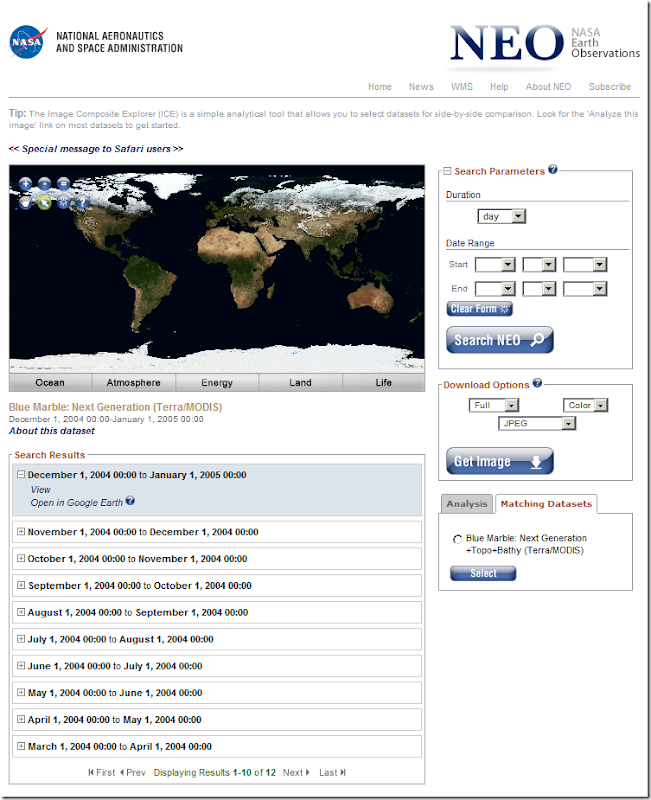This screenshot has height=800, width=651.
Task: Expand the August 1, 2004 result
Action: 21,612
